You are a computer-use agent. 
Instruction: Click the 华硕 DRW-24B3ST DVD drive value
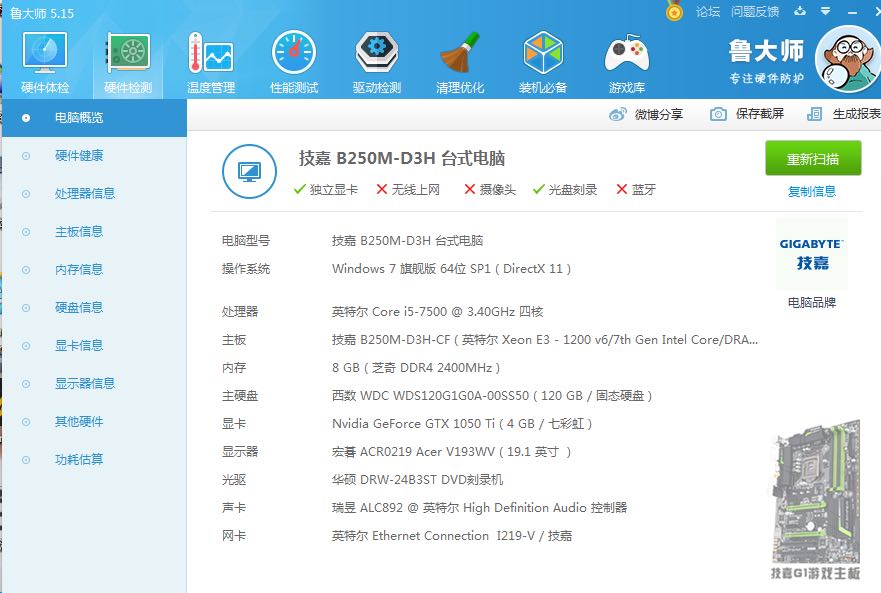417,480
